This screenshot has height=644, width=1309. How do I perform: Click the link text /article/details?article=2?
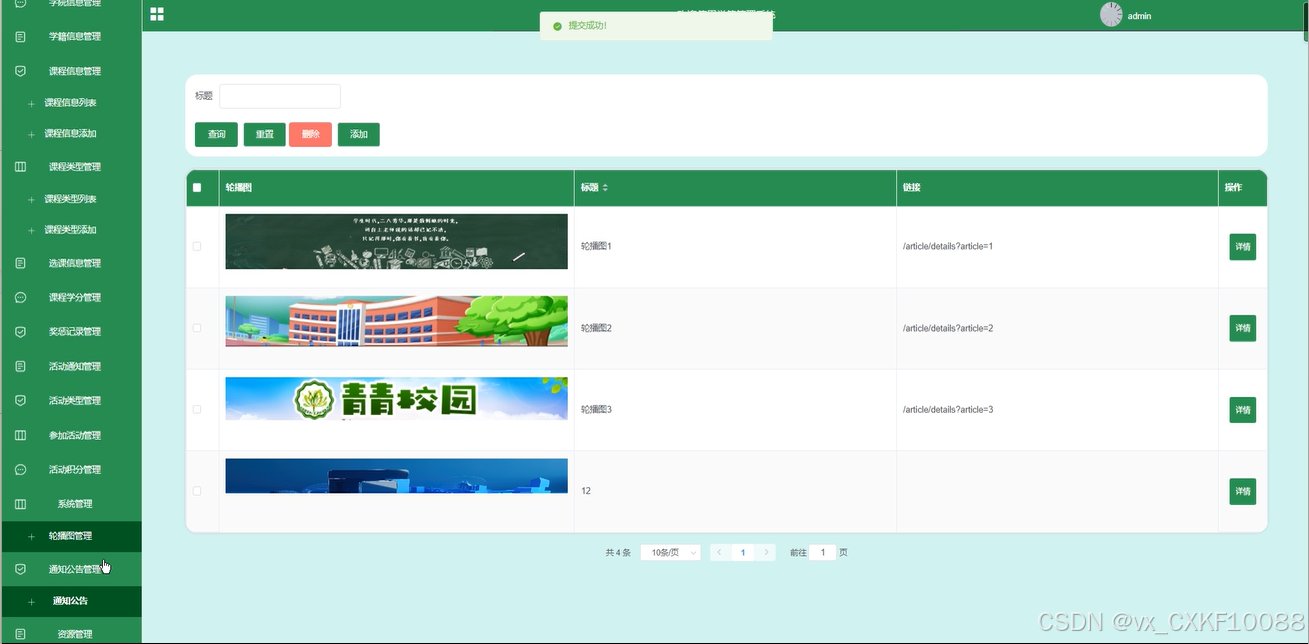tap(948, 328)
